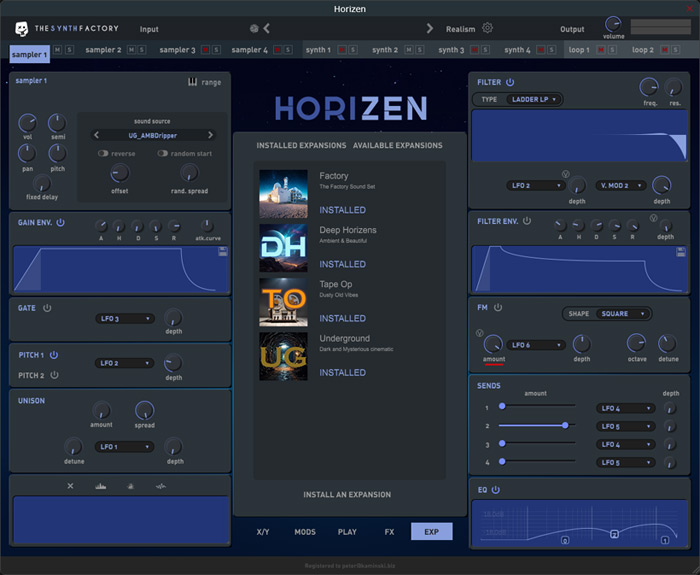Open the unison LFO 1 dropdown

point(125,446)
